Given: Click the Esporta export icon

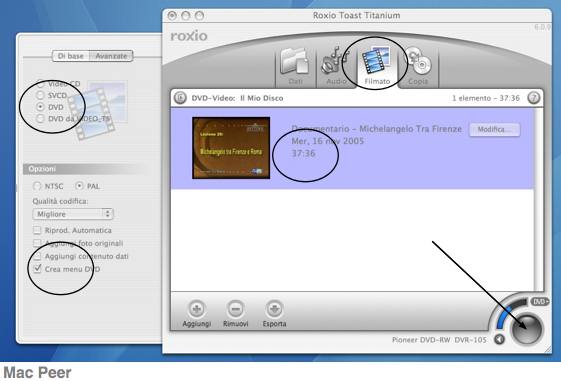Looking at the screenshot, I should (x=274, y=309).
